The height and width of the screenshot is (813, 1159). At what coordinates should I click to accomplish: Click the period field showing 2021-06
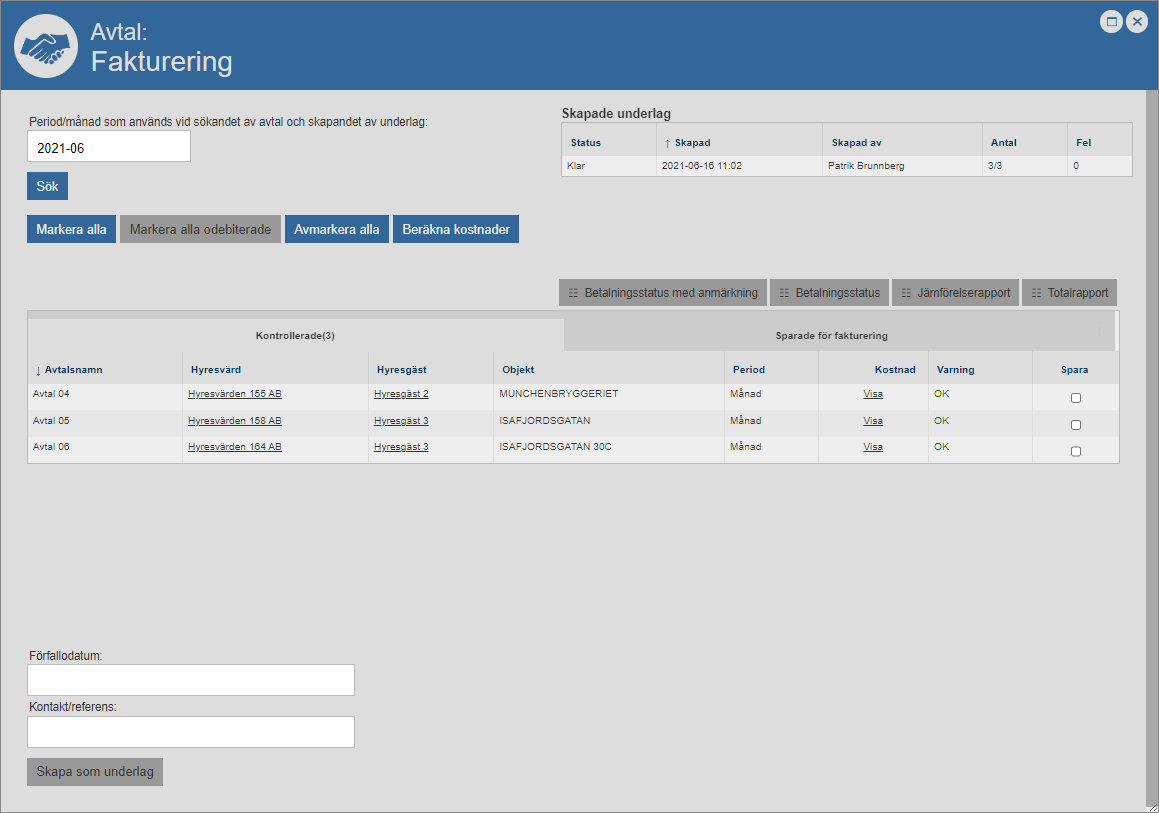click(109, 147)
